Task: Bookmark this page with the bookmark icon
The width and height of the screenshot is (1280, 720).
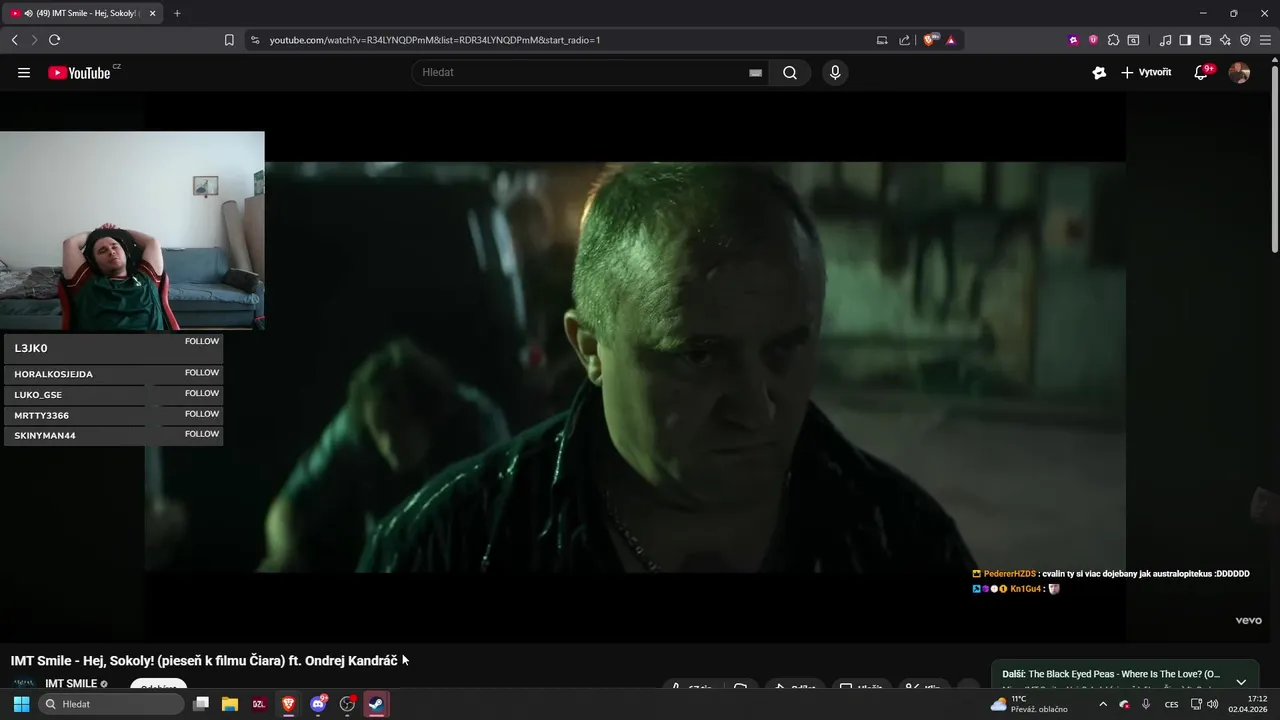Action: 229,40
